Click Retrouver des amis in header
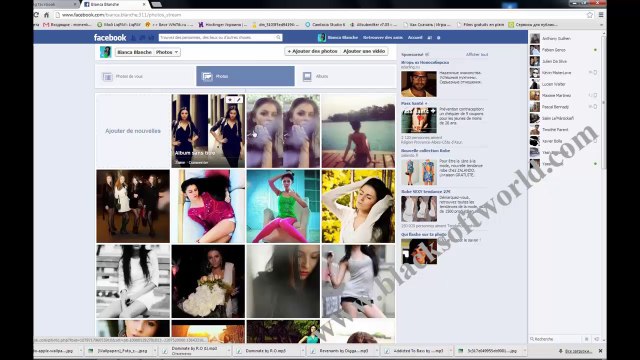640x360 pixels. pos(383,38)
